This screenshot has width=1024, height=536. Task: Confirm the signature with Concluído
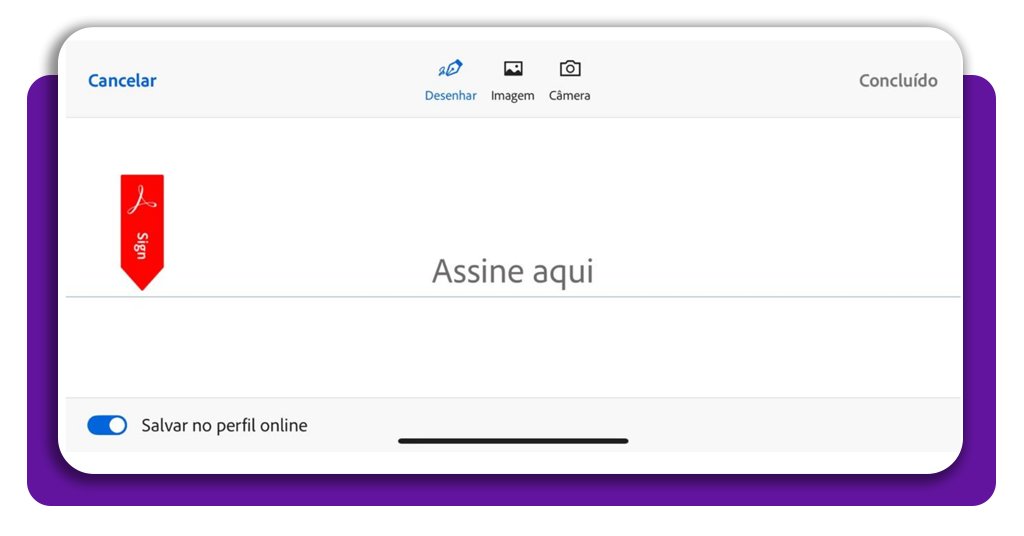click(898, 81)
